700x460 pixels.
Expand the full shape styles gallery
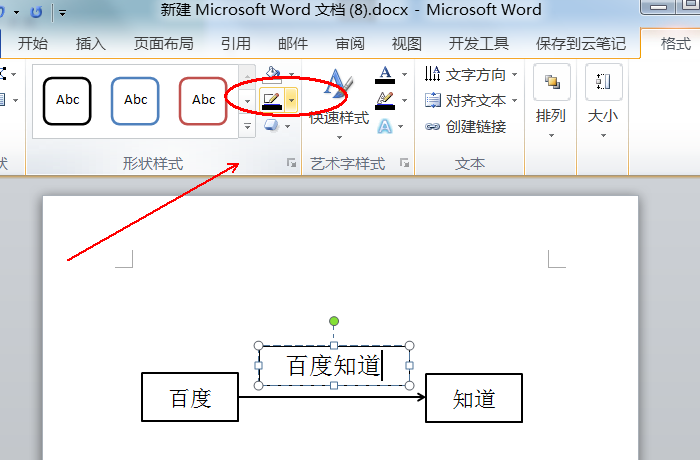click(247, 126)
